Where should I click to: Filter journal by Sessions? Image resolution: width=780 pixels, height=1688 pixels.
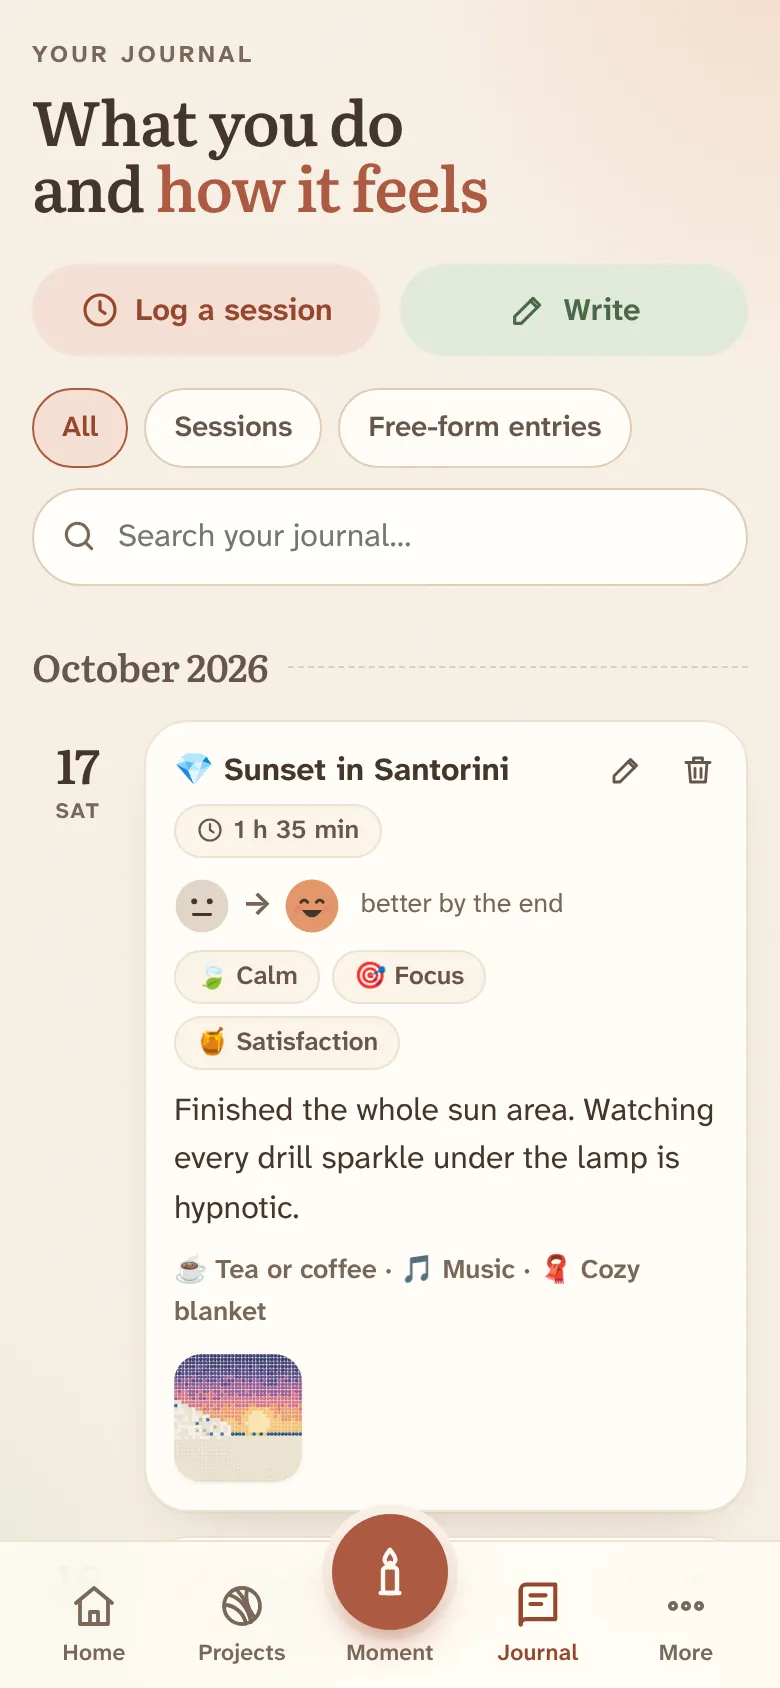coord(233,428)
